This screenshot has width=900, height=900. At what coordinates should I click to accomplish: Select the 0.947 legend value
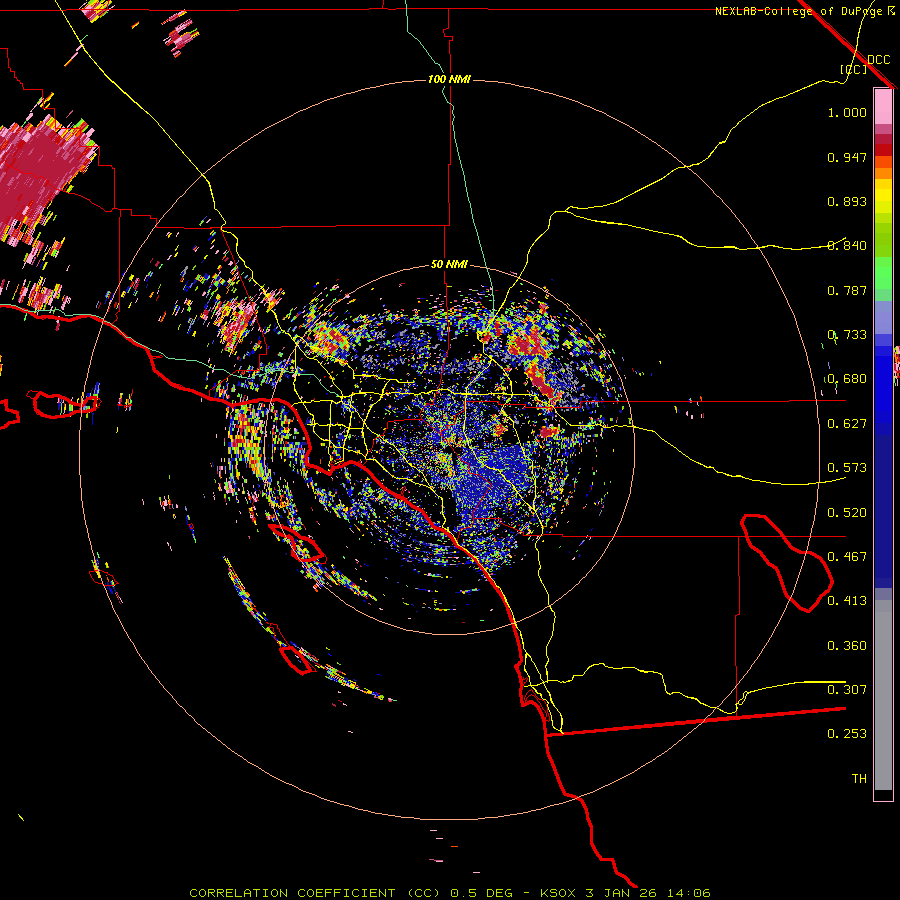(x=847, y=157)
